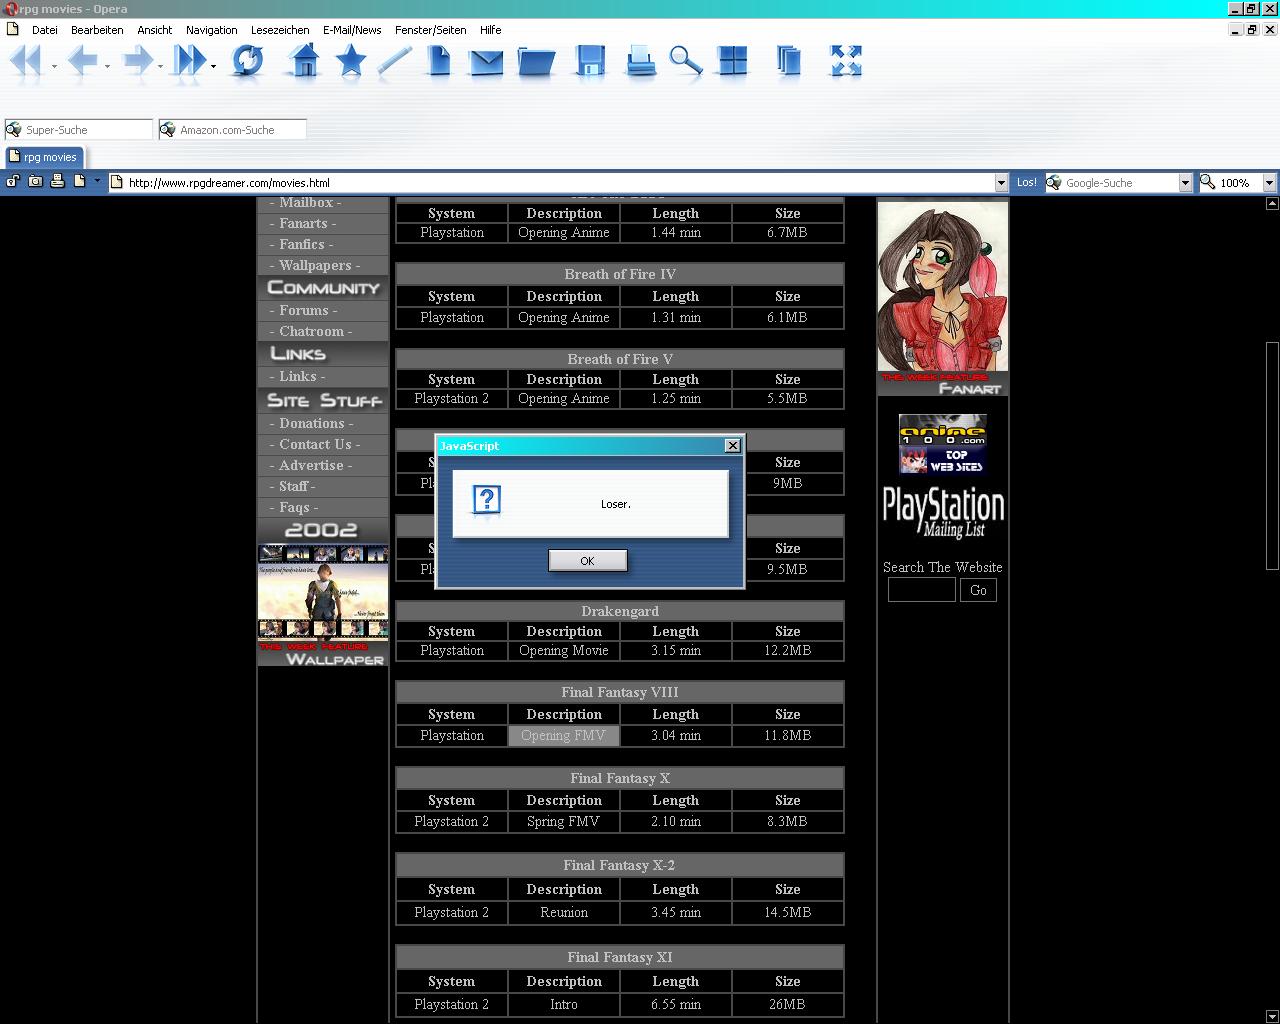This screenshot has width=1280, height=1024.
Task: Open the Bearbeiten menu
Action: (97, 30)
